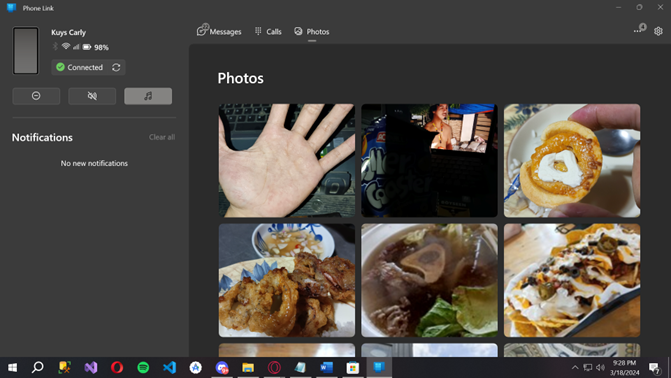Viewport: 671px width, 378px height.
Task: Open the more options menu with notification badge
Action: [x=640, y=30]
